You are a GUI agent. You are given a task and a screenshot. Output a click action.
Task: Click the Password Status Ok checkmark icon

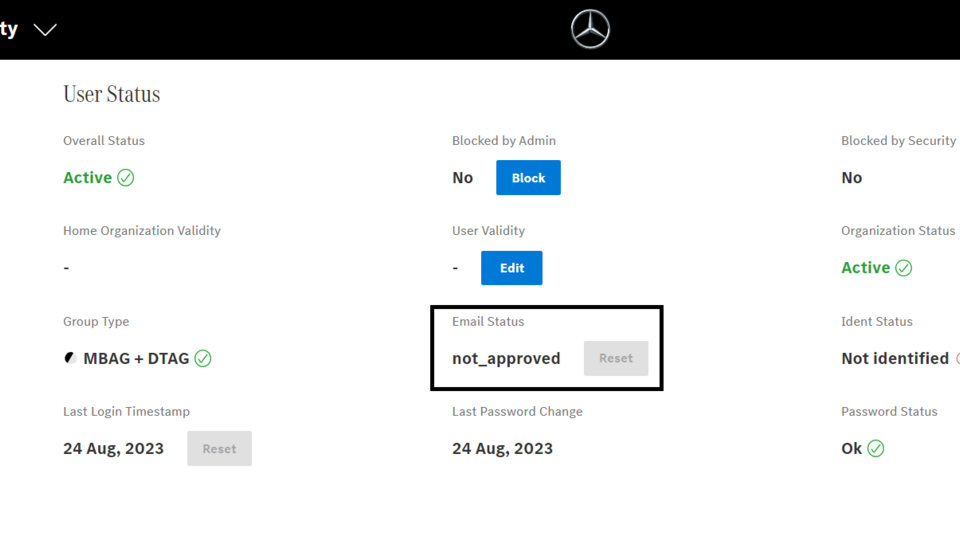pyautogui.click(x=876, y=449)
